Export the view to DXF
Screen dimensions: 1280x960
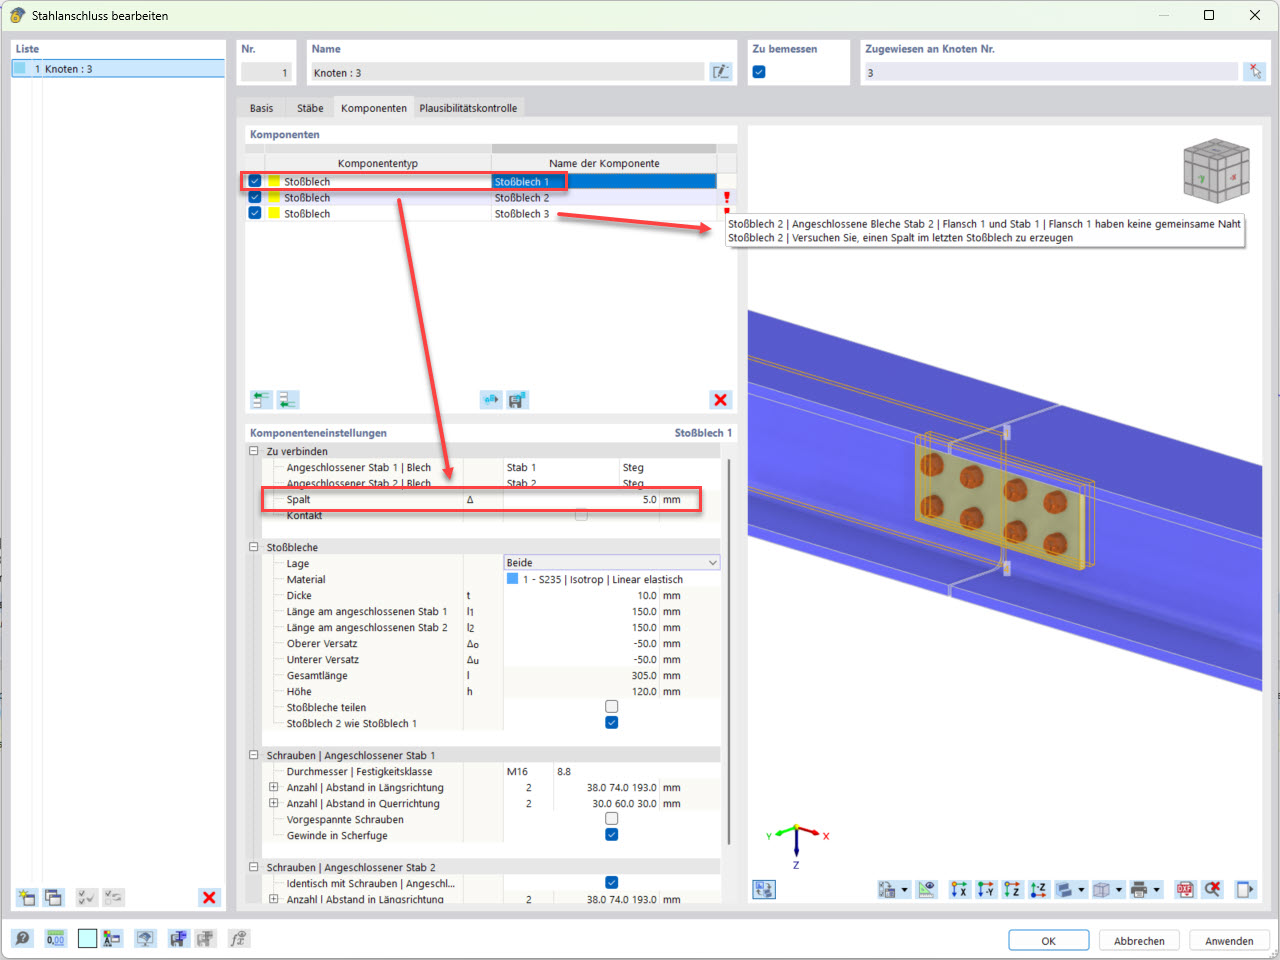[x=1184, y=889]
